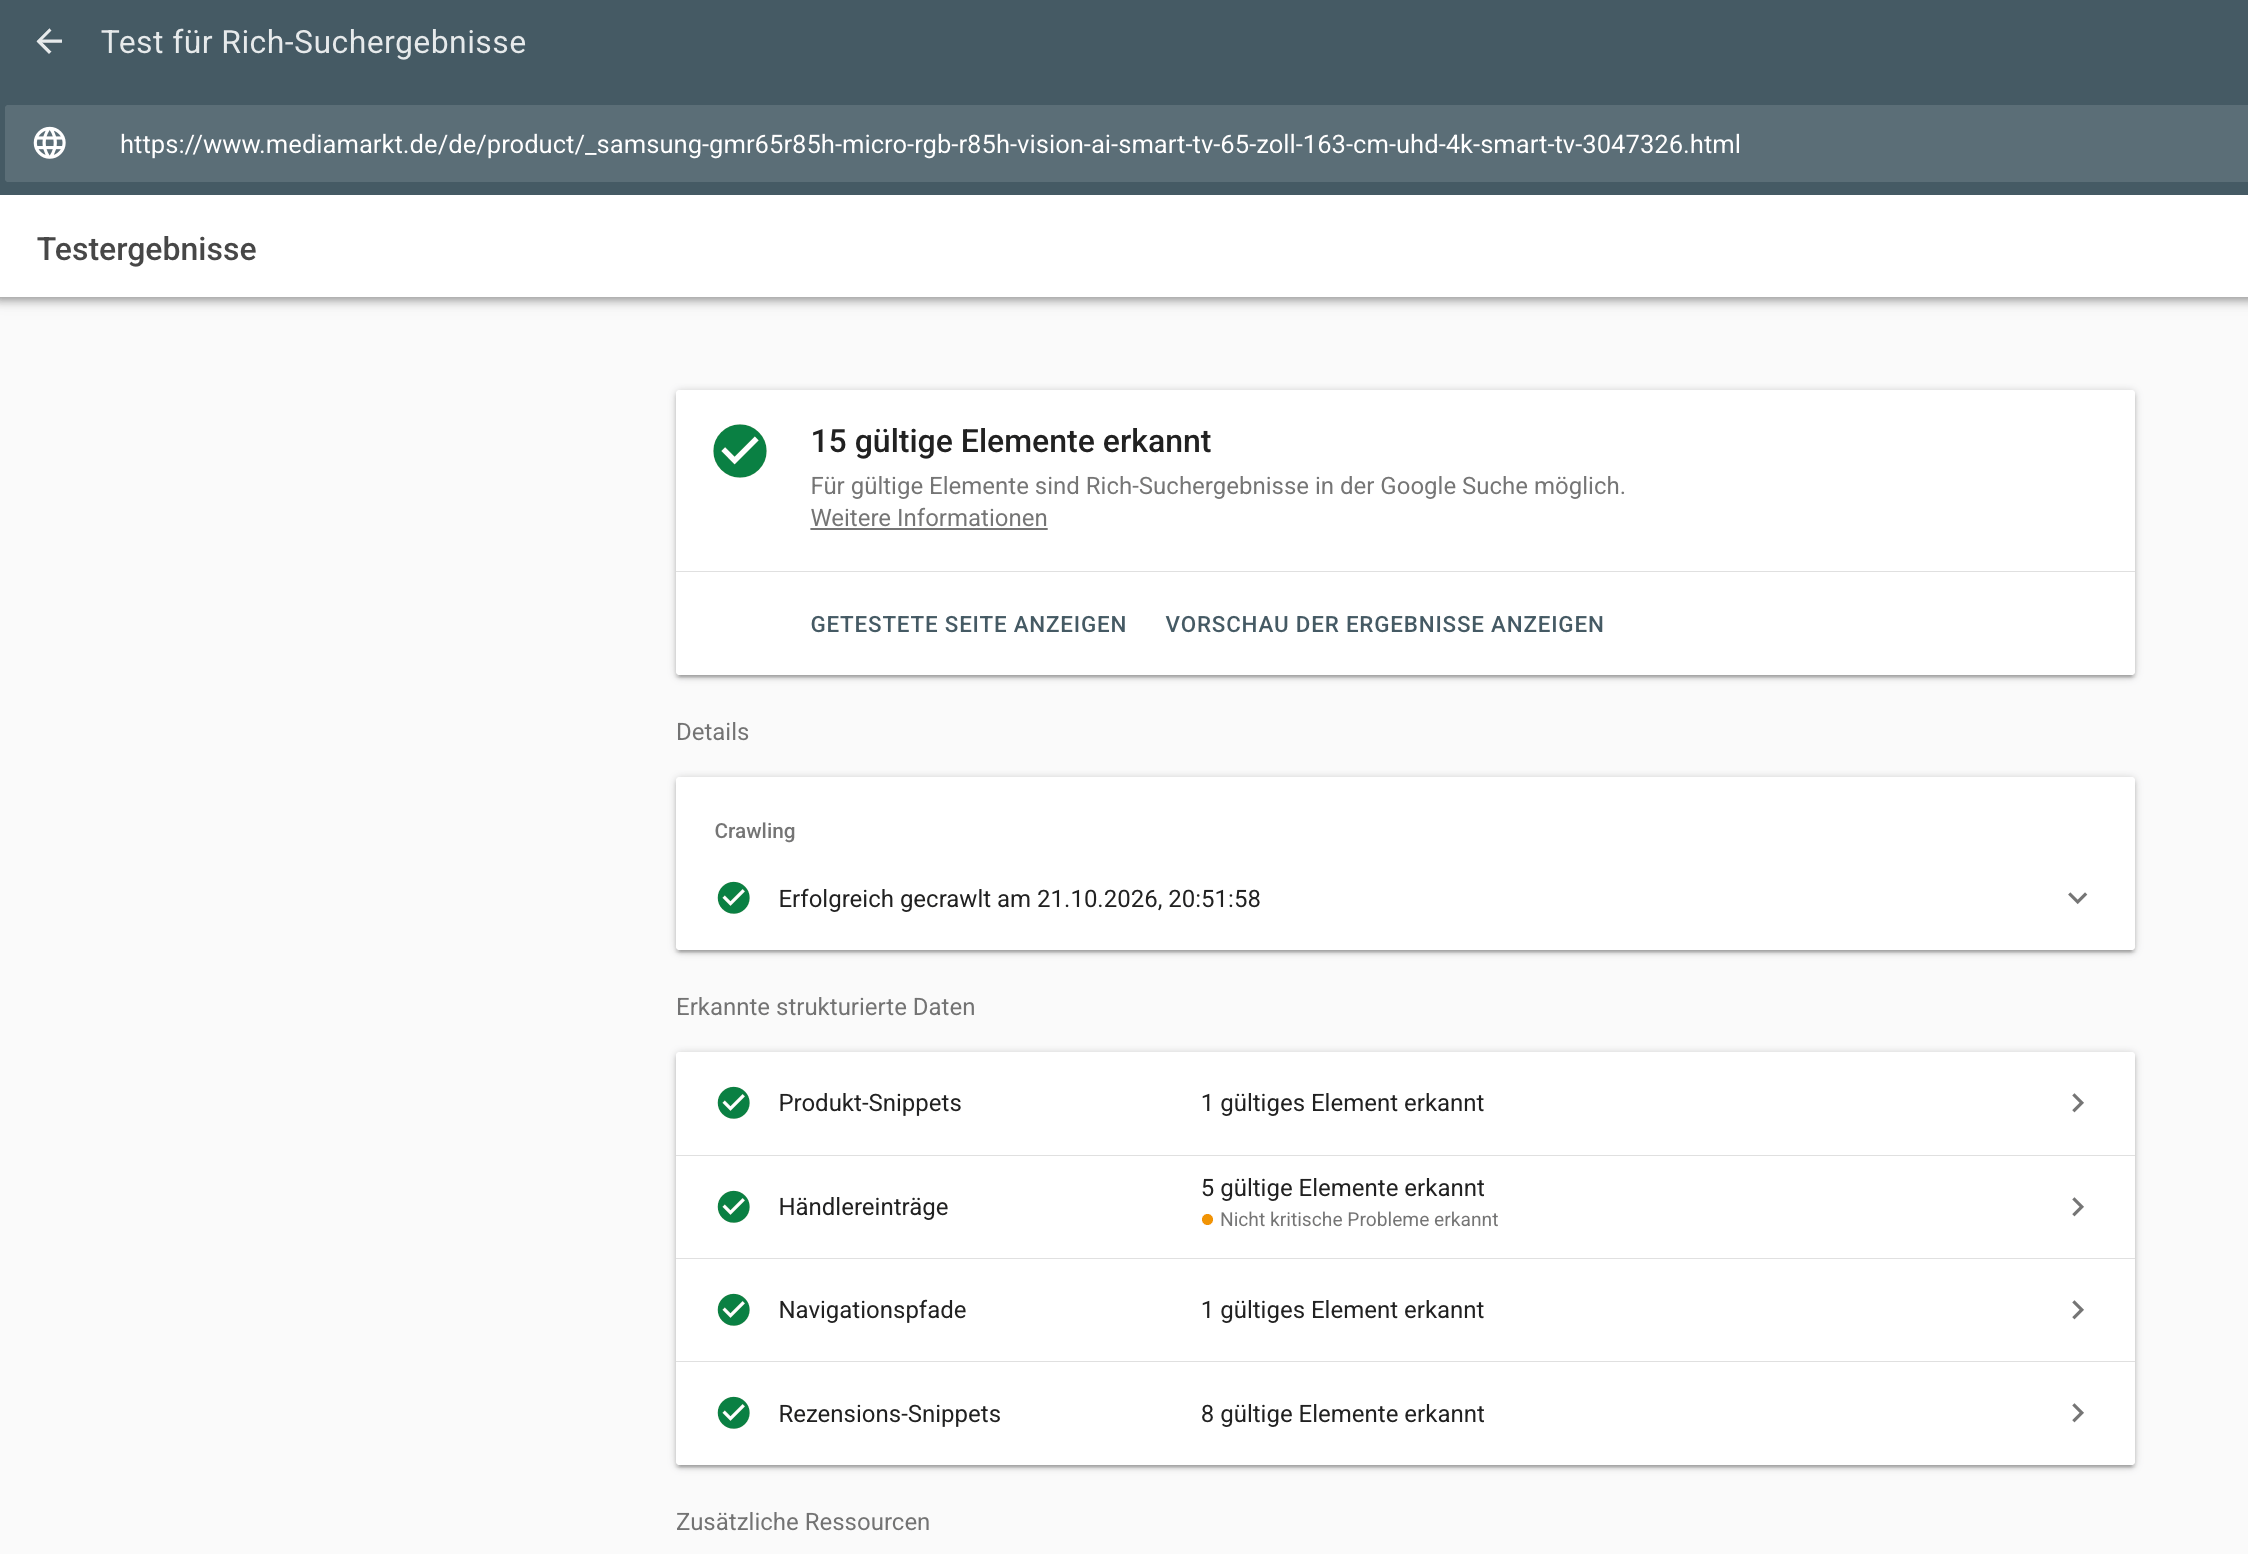Open Navigationspfade details via right chevron
Screen dimensions: 2248x1554
pyautogui.click(x=2078, y=1310)
